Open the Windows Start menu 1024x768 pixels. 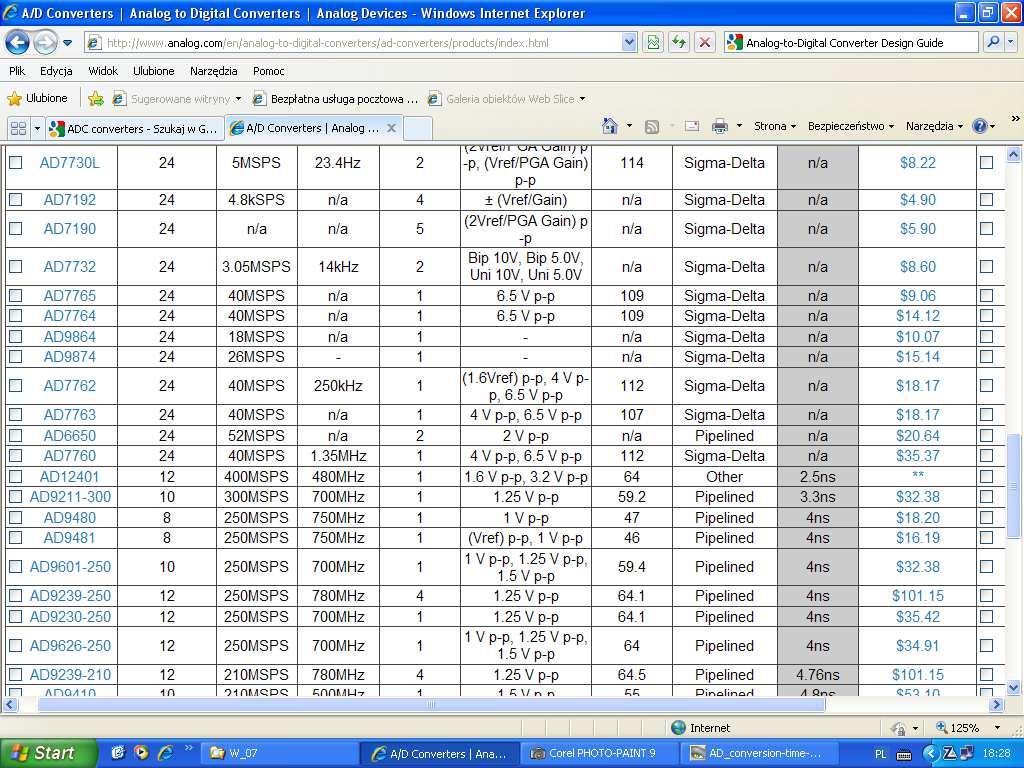[x=48, y=753]
